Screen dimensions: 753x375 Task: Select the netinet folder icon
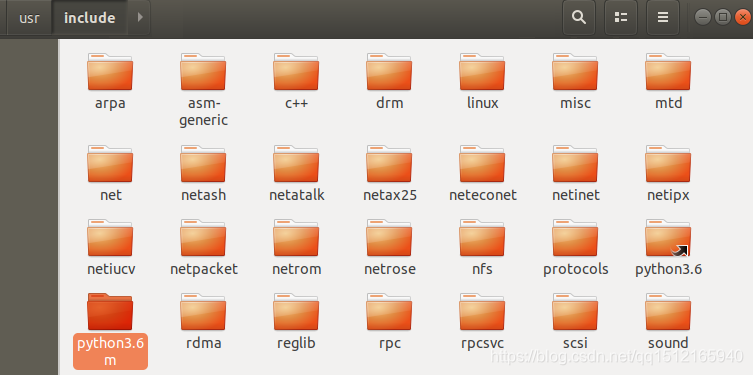click(575, 164)
